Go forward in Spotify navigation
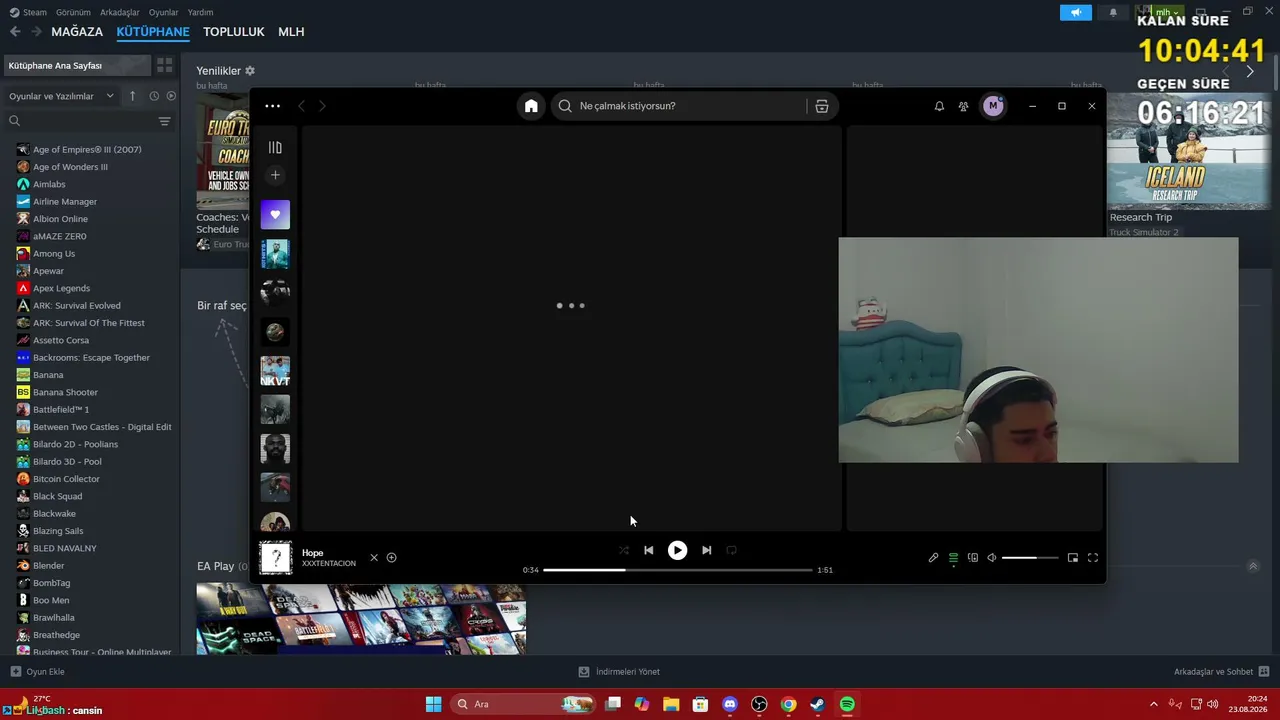The width and height of the screenshot is (1280, 720). point(322,106)
